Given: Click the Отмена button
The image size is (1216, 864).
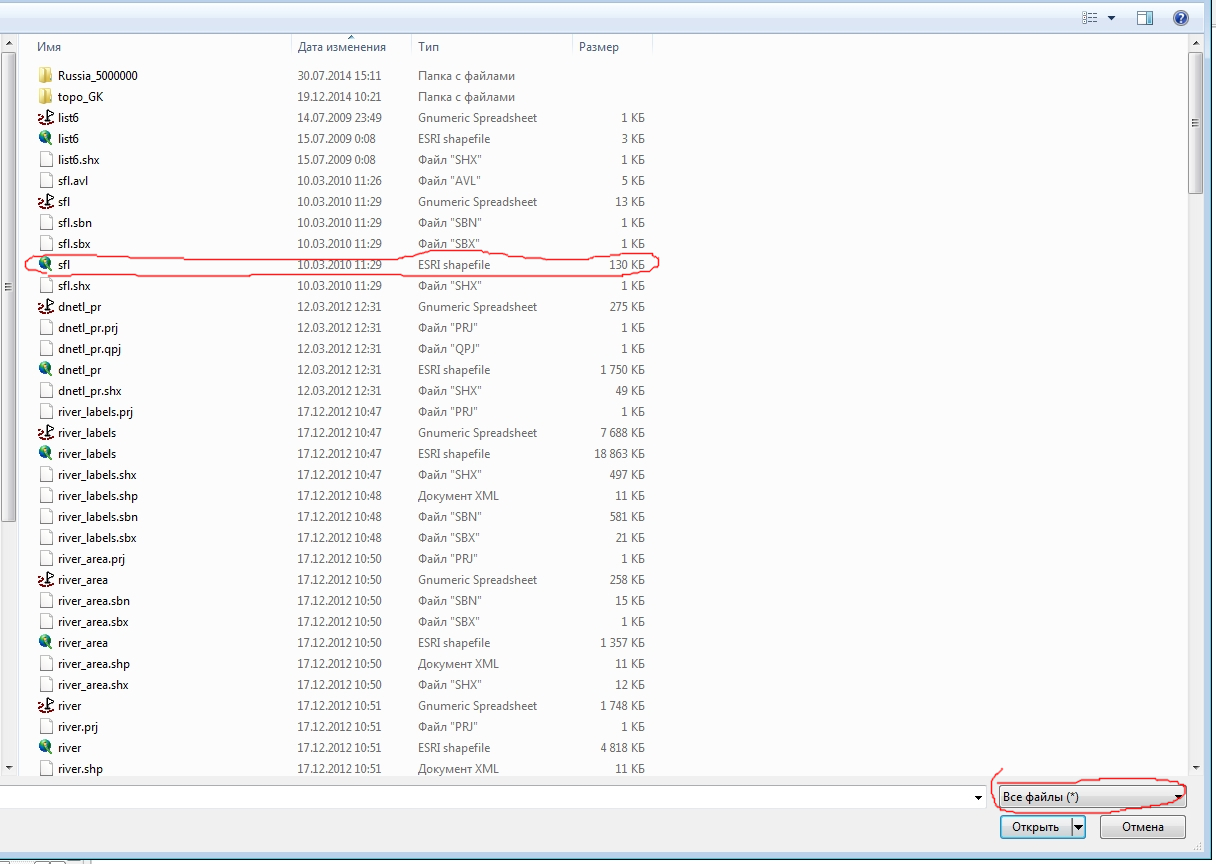Looking at the screenshot, I should [1142, 827].
